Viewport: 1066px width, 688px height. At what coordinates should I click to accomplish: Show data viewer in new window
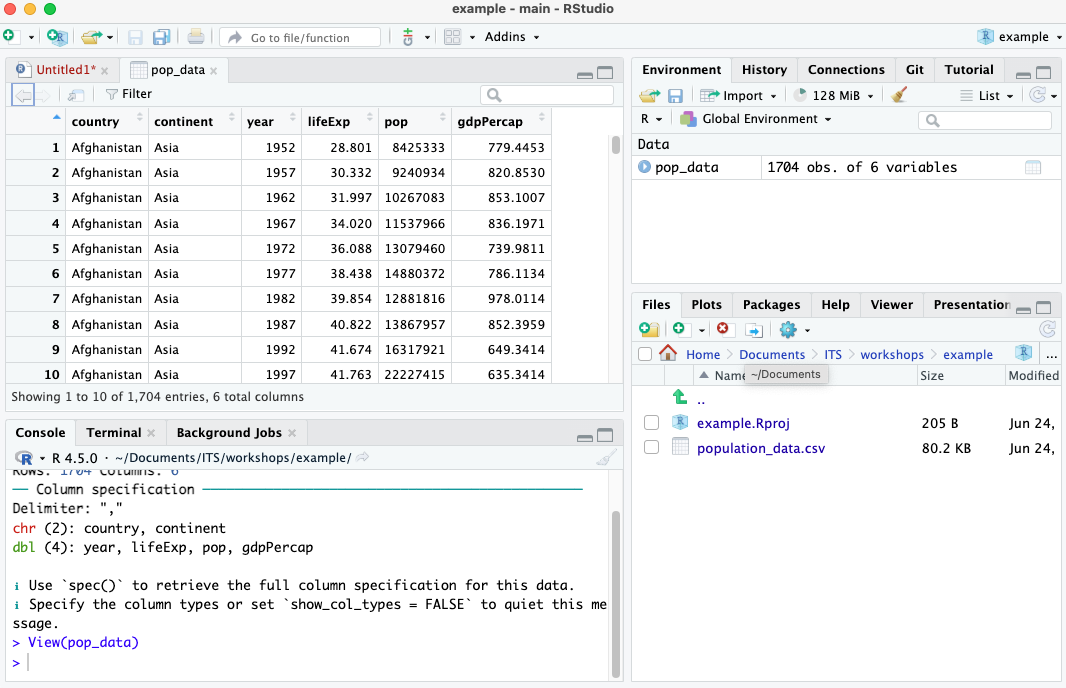[x=76, y=94]
